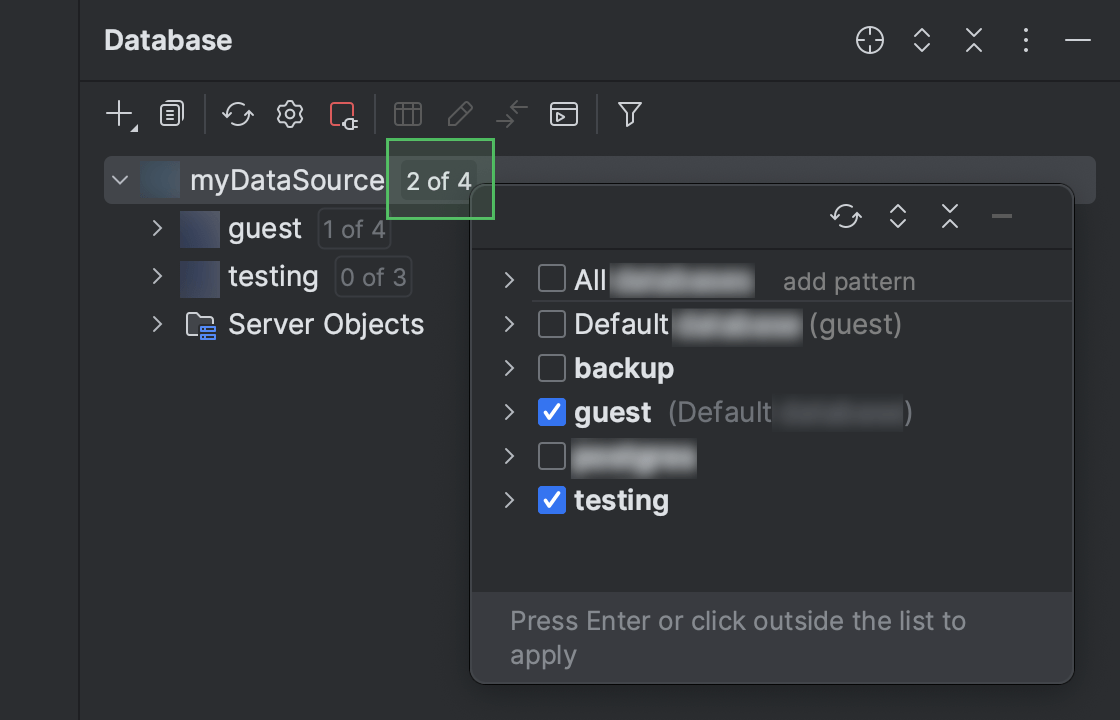The image size is (1120, 720).
Task: Uncheck the guest schema checkbox
Action: coord(552,412)
